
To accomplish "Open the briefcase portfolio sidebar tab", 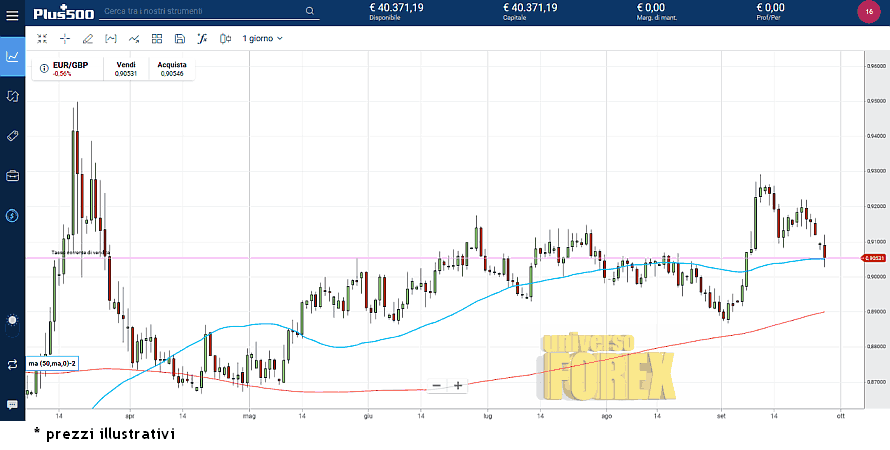I will (12, 176).
